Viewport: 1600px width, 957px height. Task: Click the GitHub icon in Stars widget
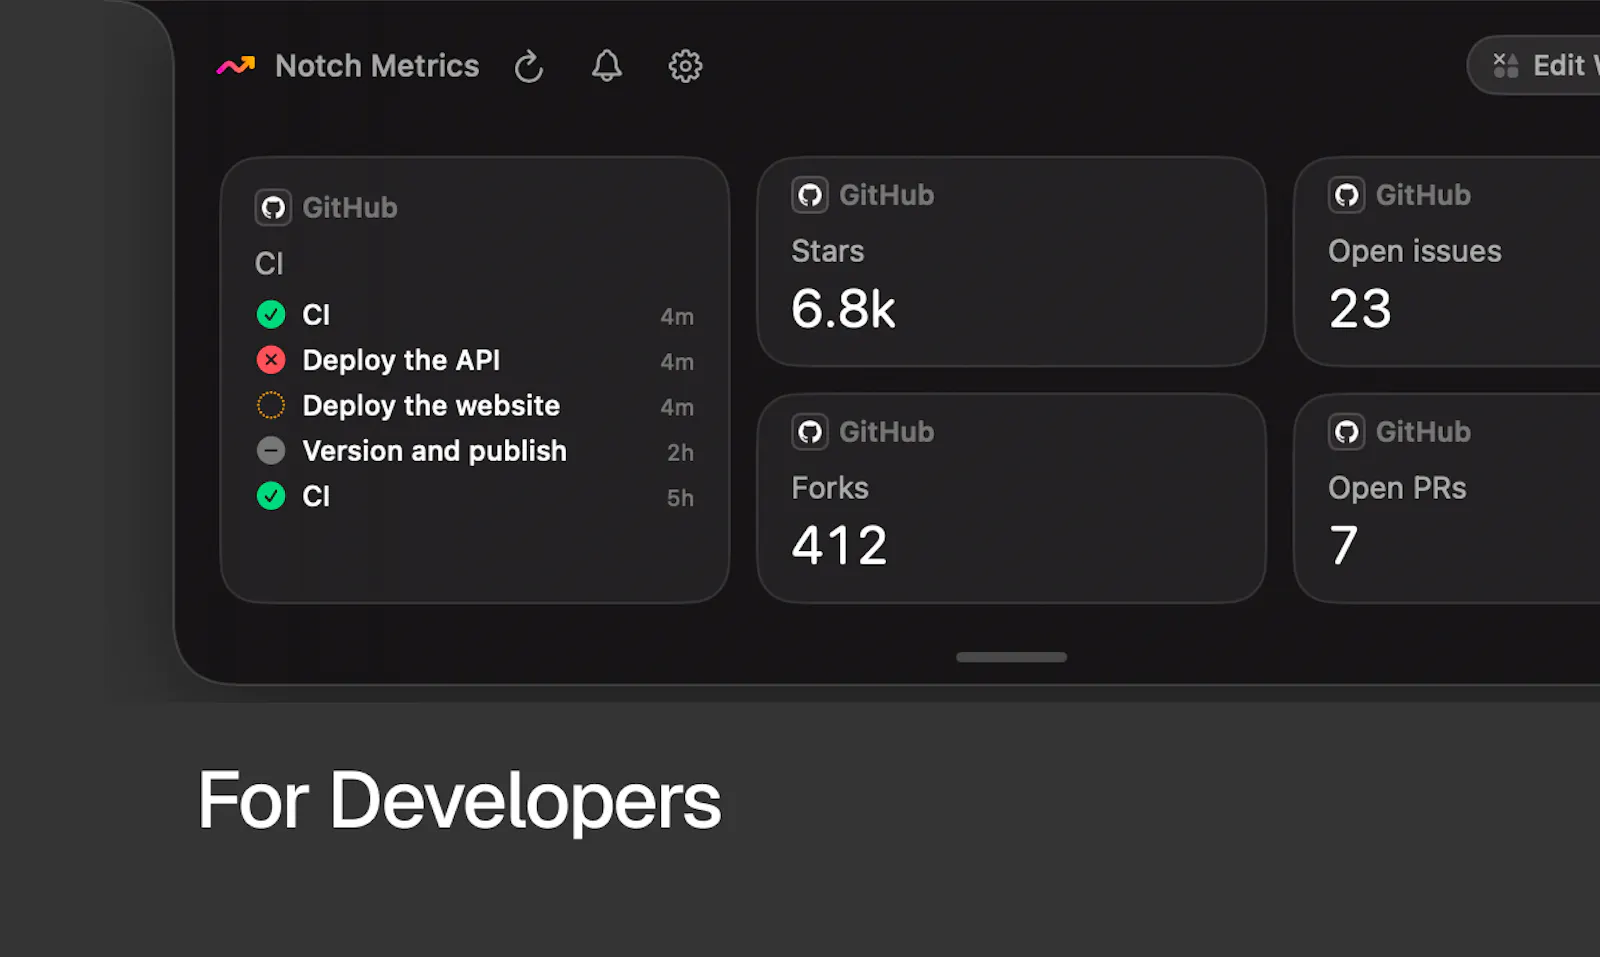[810, 195]
